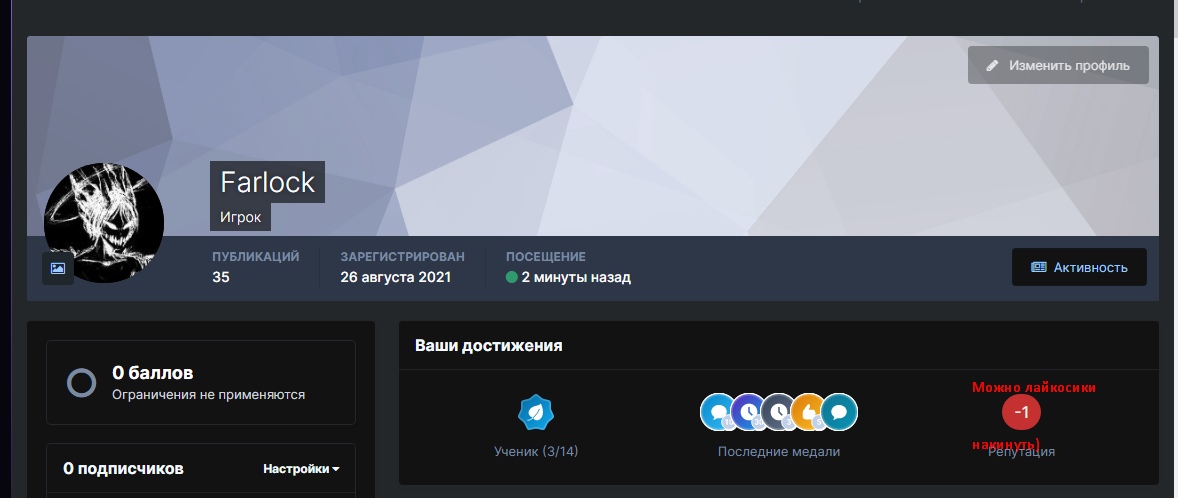Click the last teal speech-bubble medal
1178x498 pixels.
[x=839, y=411]
